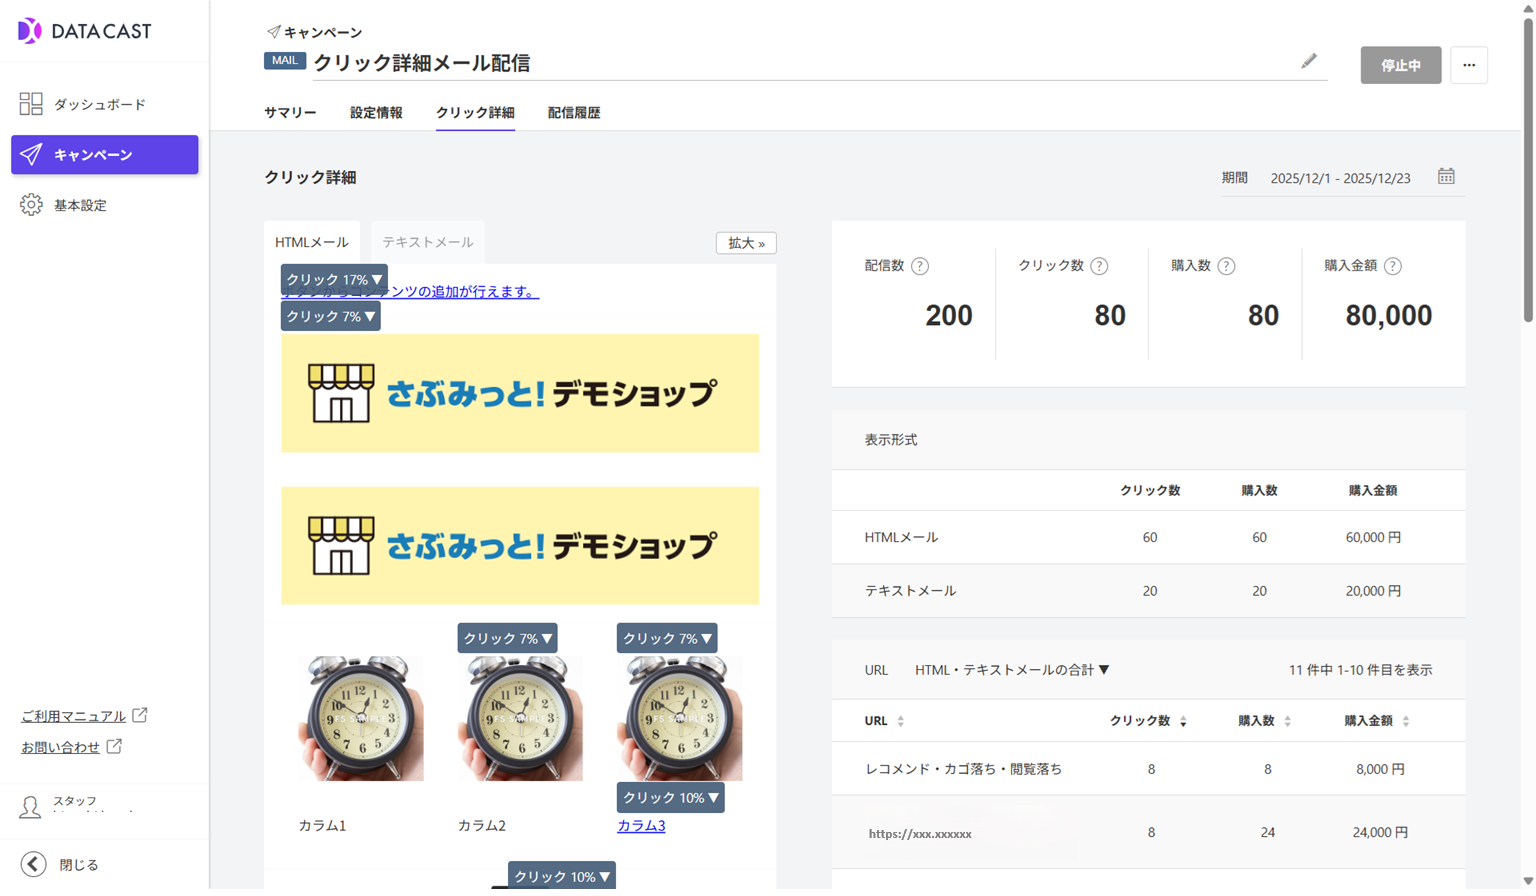Click help icon next to 購入金額
Image resolution: width=1536 pixels, height=896 pixels.
point(1392,266)
